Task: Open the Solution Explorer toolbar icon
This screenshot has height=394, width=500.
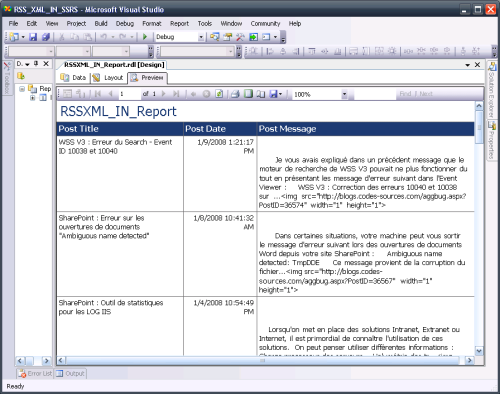Action: pos(214,37)
